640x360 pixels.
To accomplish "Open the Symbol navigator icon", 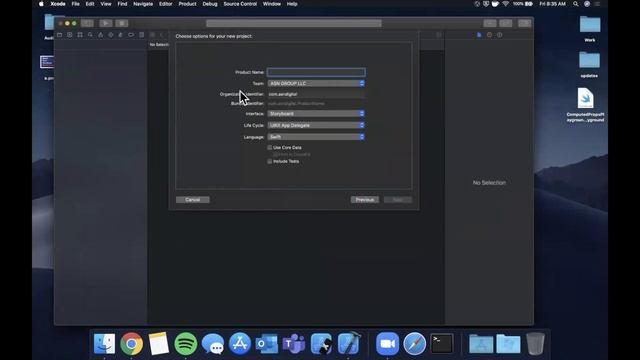I will click(80, 35).
